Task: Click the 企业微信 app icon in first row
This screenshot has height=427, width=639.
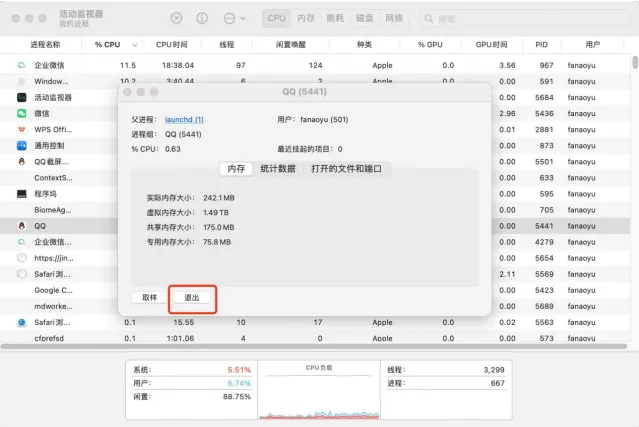Action: click(x=22, y=65)
